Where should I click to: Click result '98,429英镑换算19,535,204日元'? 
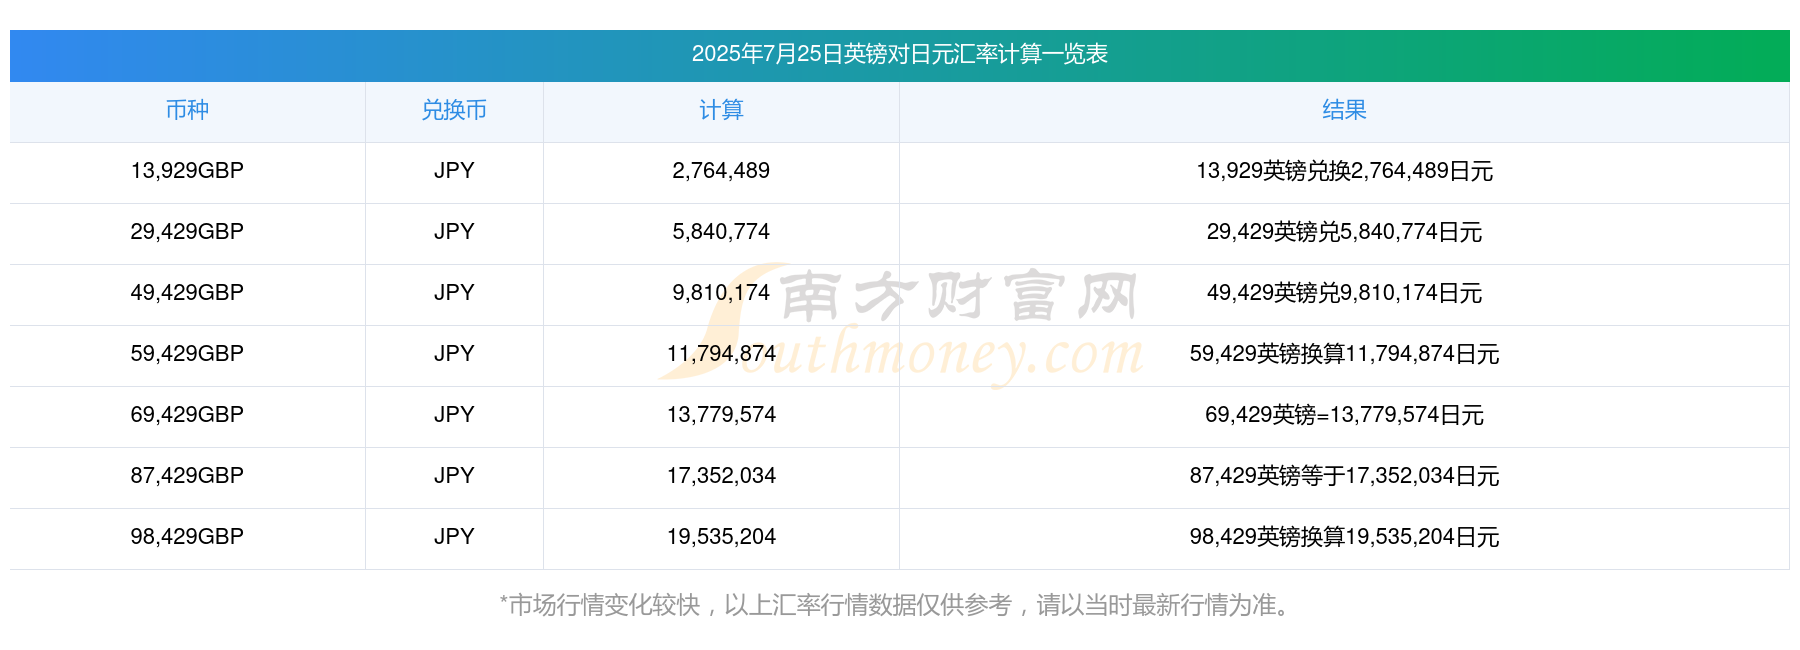pyautogui.click(x=1344, y=537)
